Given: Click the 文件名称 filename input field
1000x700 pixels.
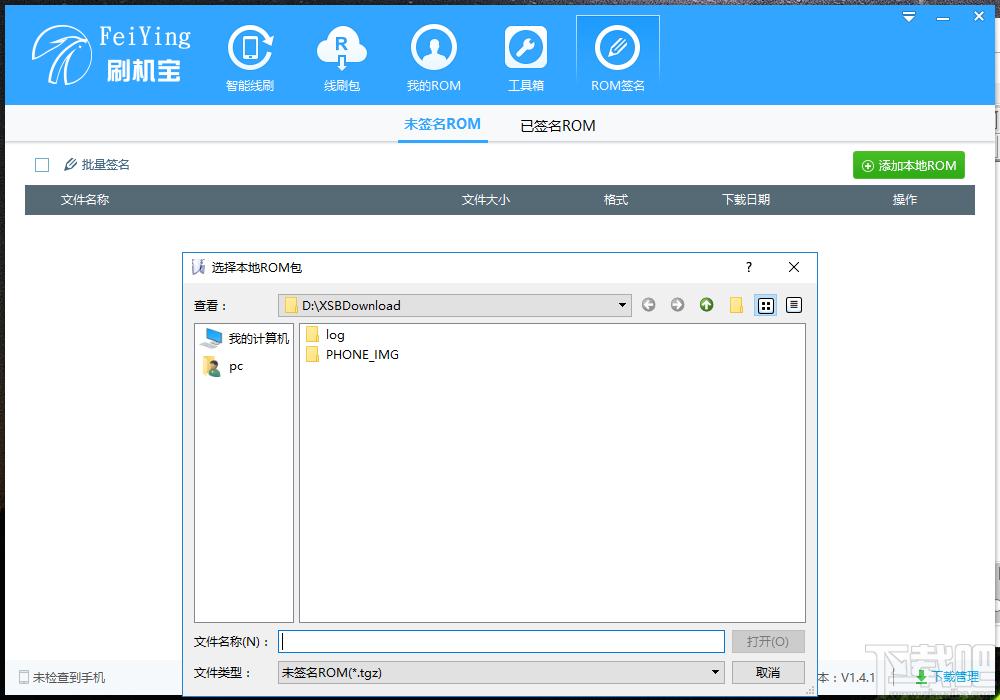Looking at the screenshot, I should click(x=501, y=641).
